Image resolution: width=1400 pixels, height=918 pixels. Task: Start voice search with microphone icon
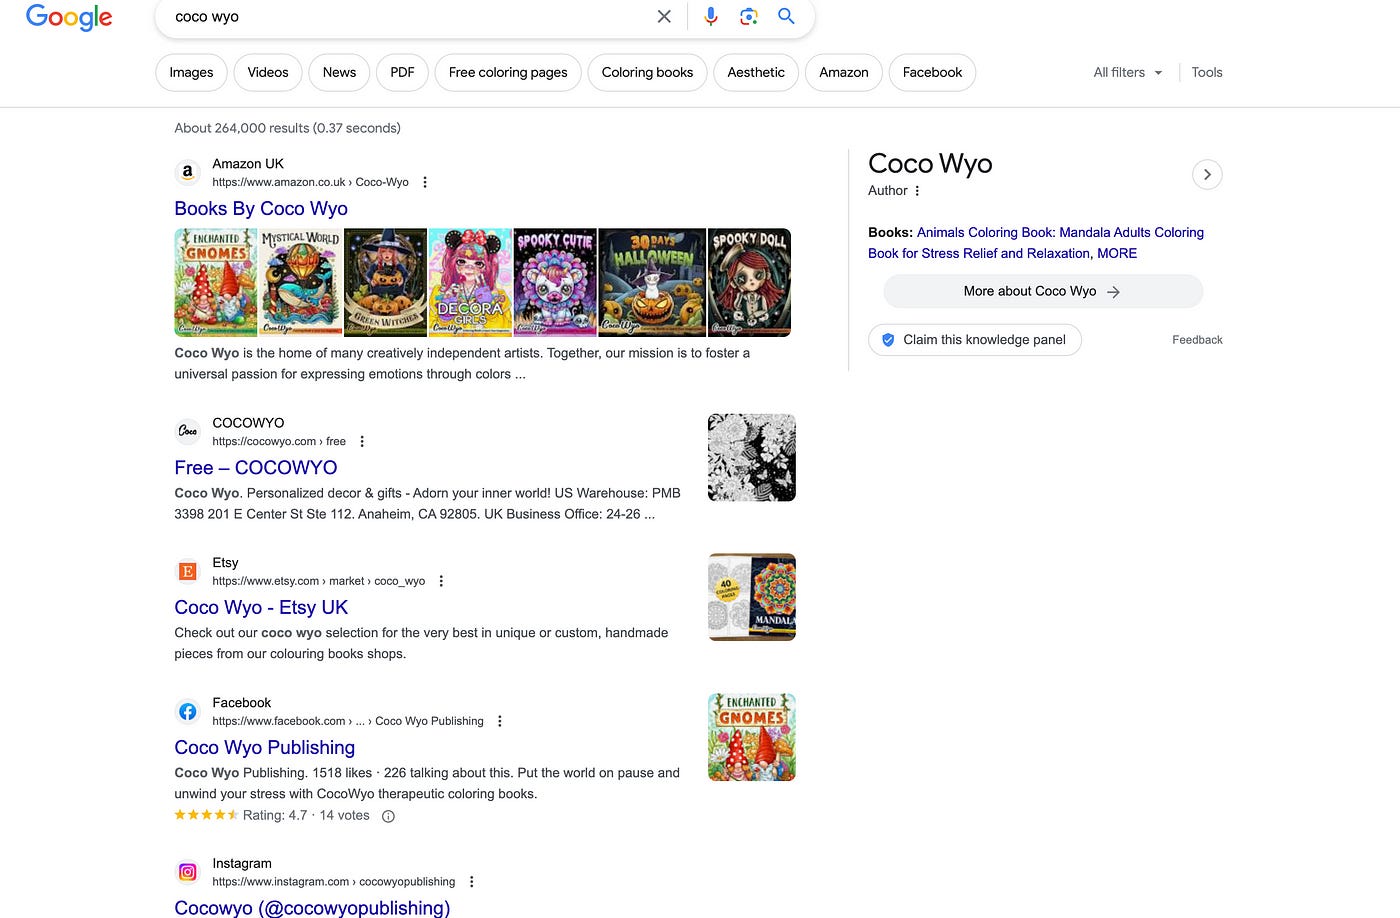pyautogui.click(x=711, y=16)
